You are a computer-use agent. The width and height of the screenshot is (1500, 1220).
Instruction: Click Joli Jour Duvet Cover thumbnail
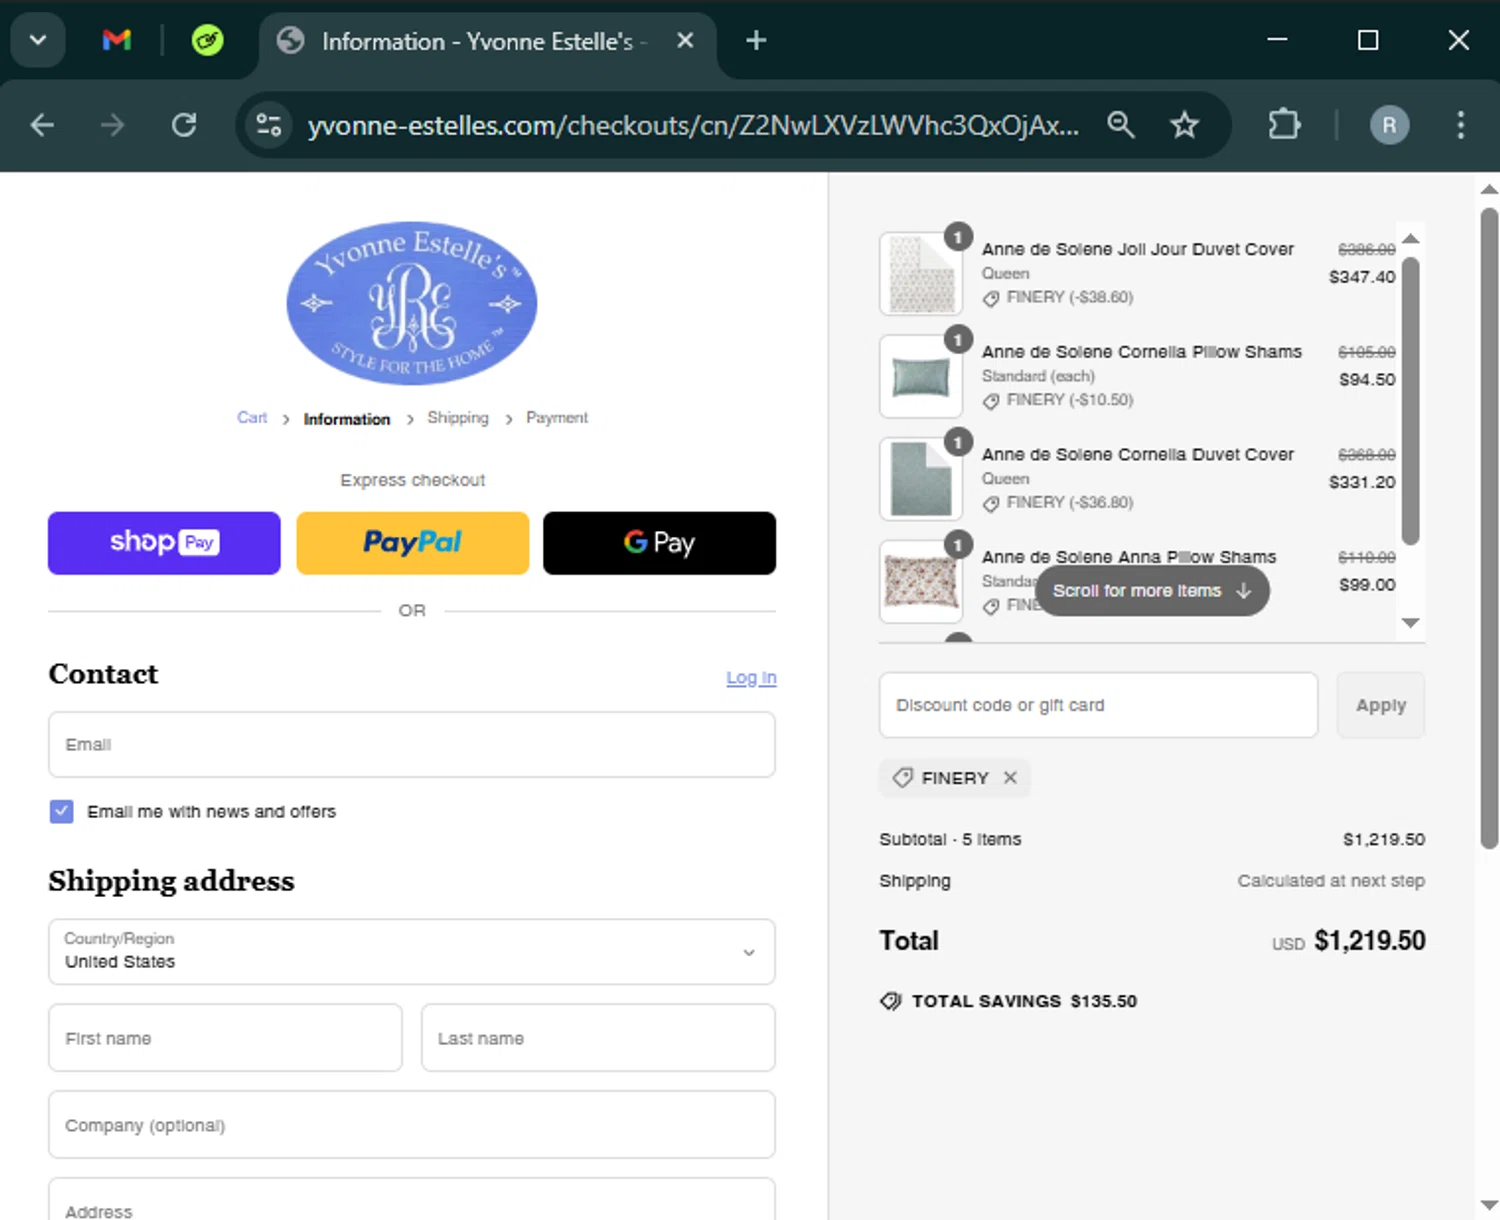click(x=921, y=274)
